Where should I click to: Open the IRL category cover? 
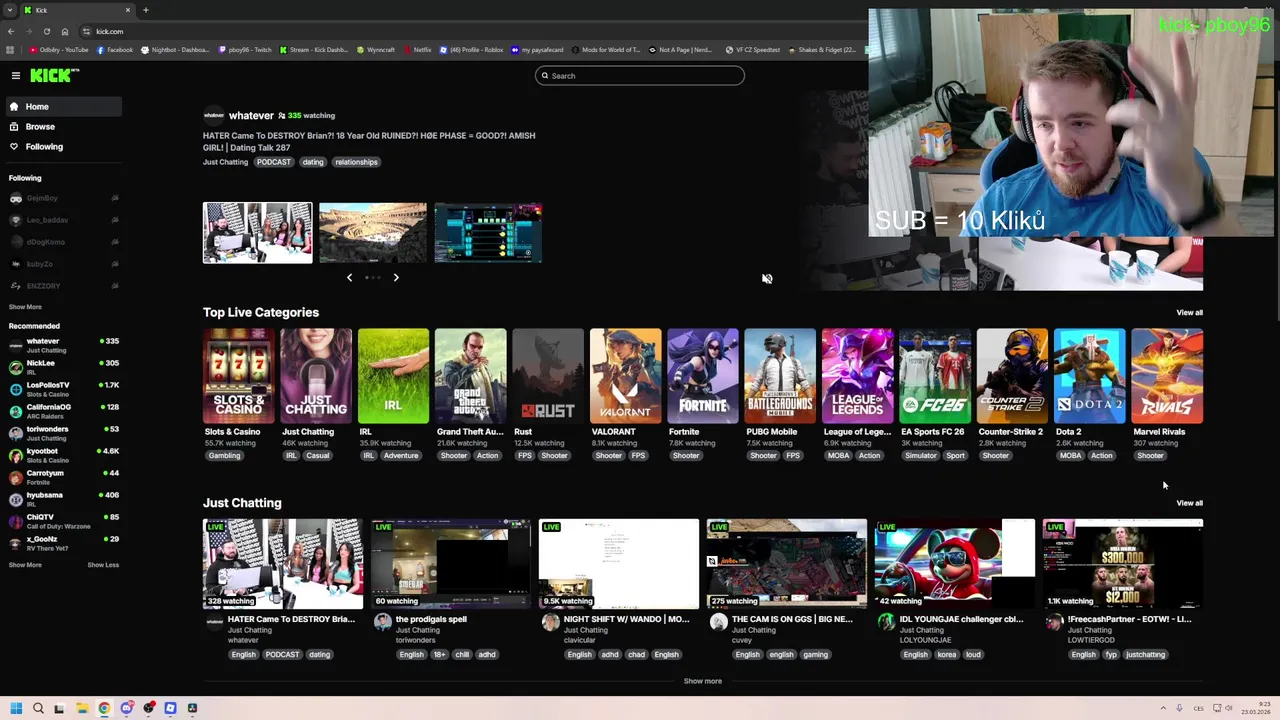[x=393, y=376]
